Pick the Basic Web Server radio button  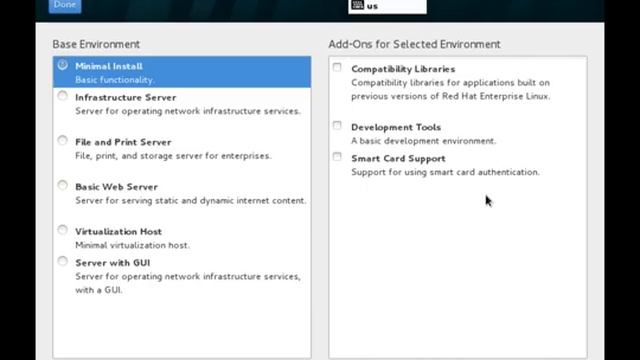[62, 185]
